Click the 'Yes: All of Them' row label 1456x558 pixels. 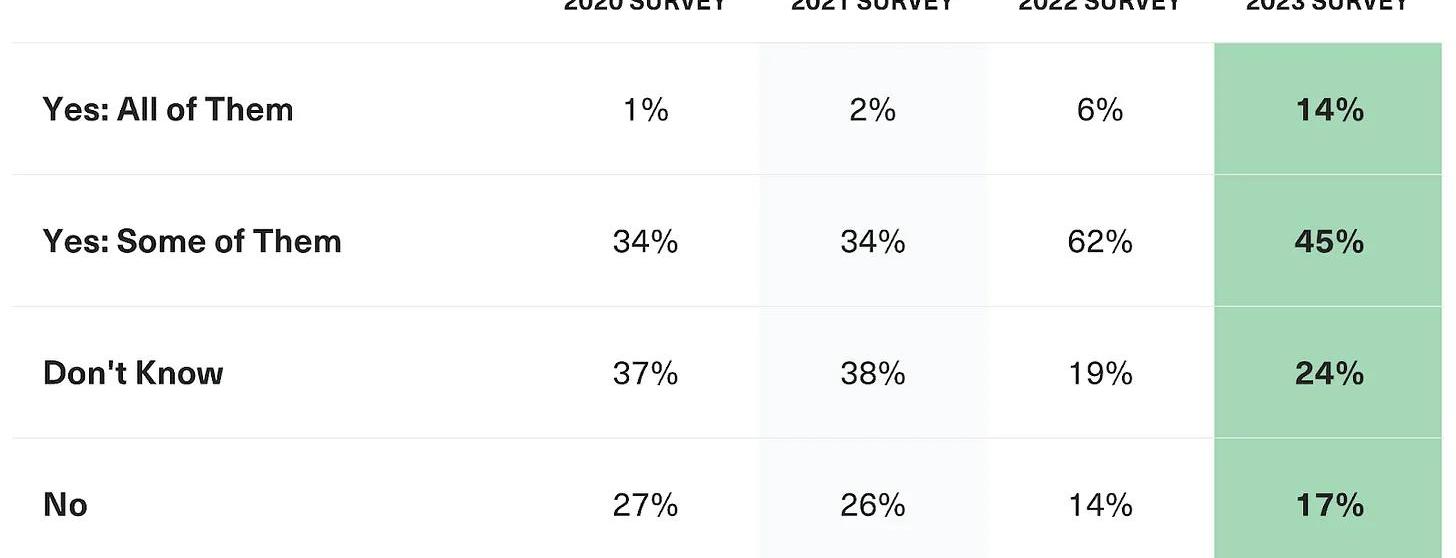(x=168, y=109)
